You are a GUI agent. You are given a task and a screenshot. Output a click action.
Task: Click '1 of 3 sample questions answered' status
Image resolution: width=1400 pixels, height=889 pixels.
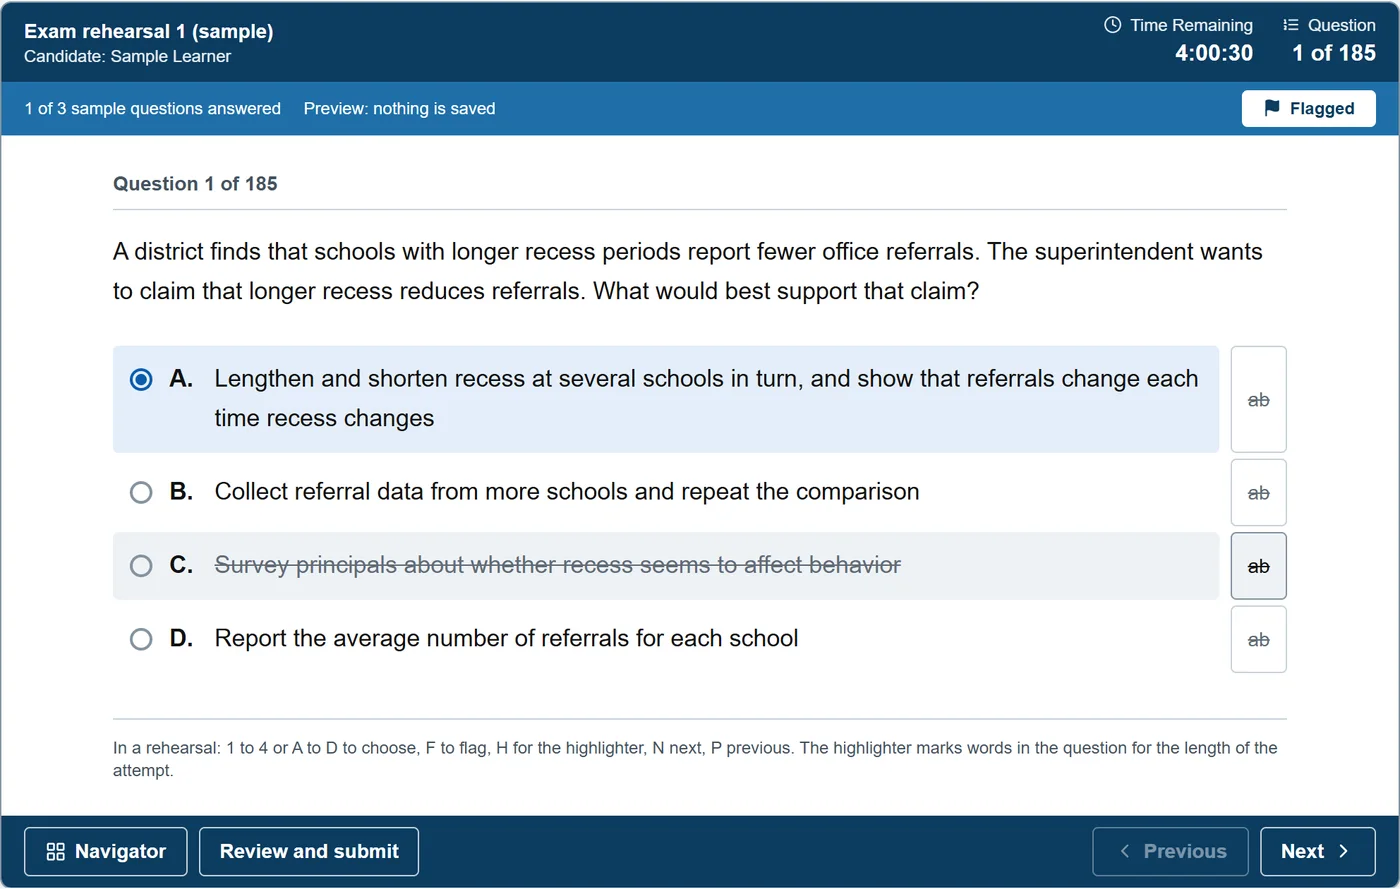click(x=153, y=108)
